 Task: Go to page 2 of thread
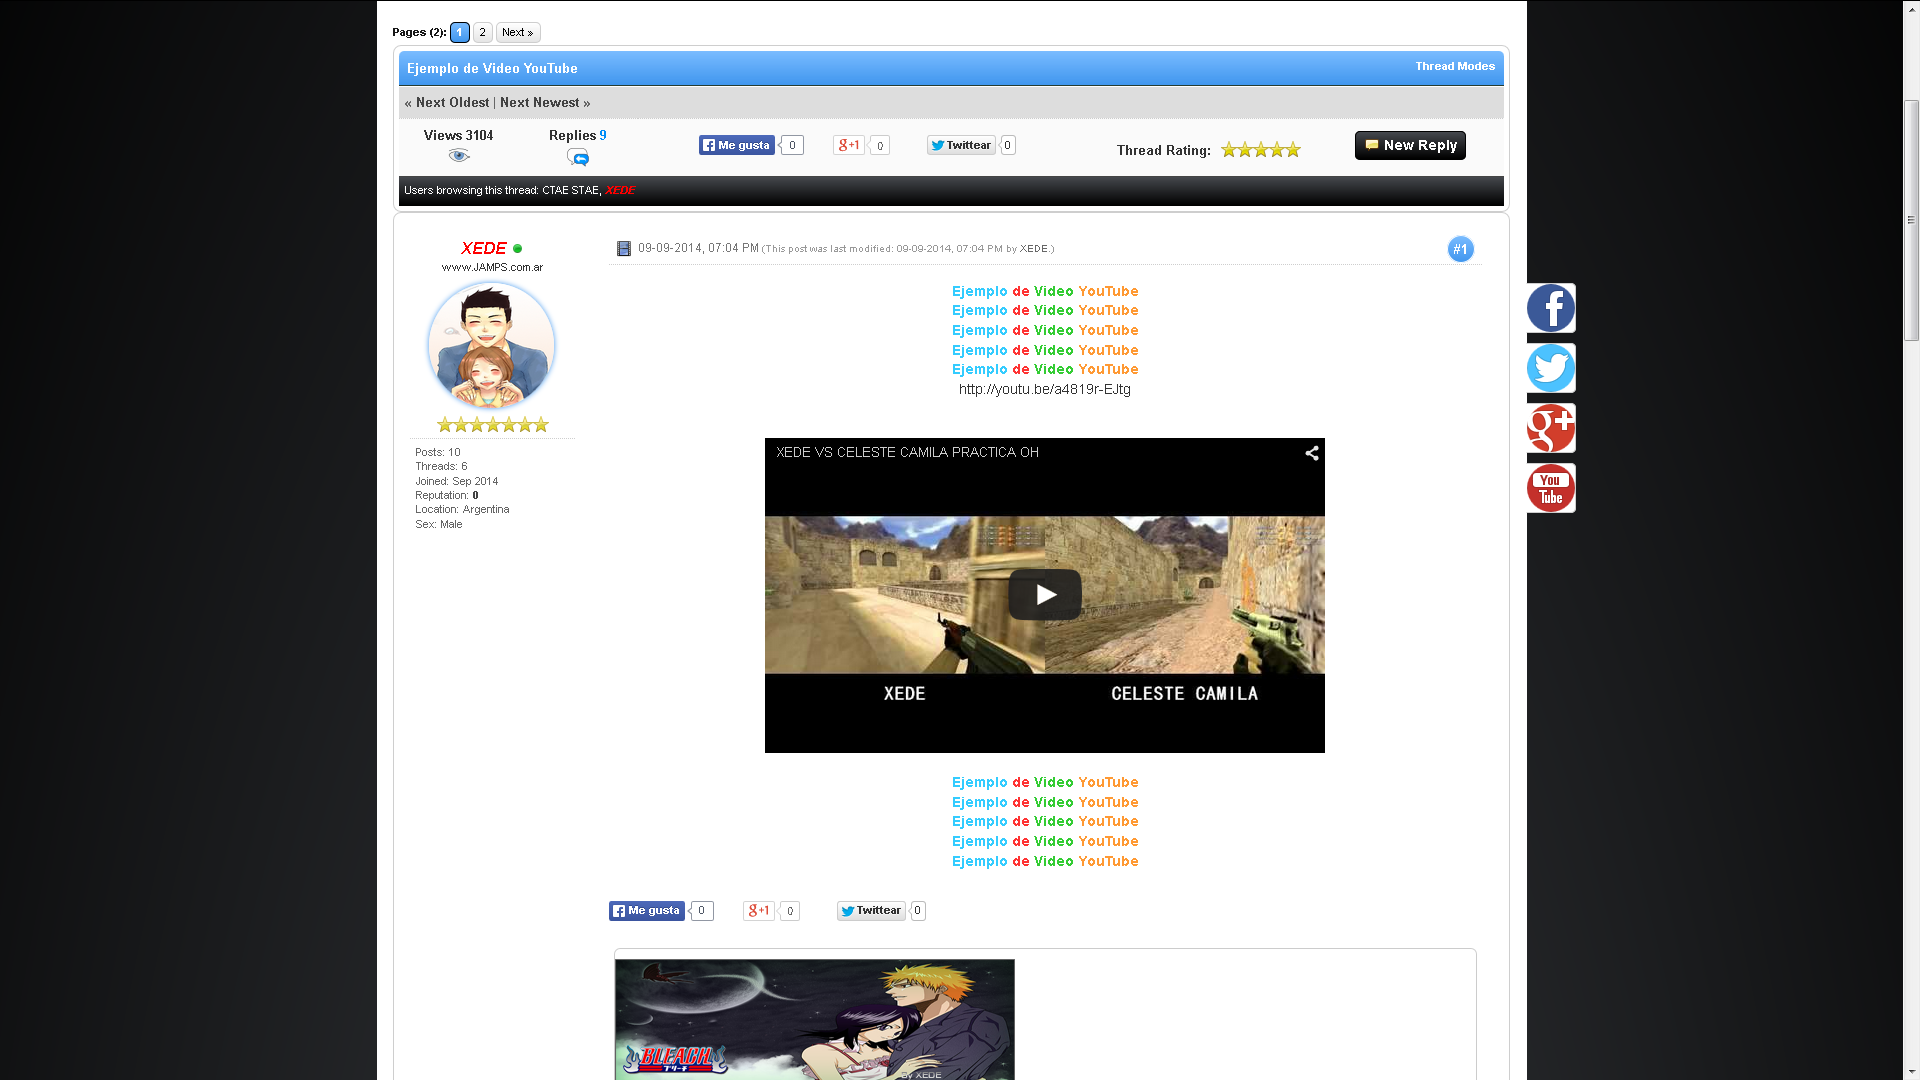[x=482, y=32]
